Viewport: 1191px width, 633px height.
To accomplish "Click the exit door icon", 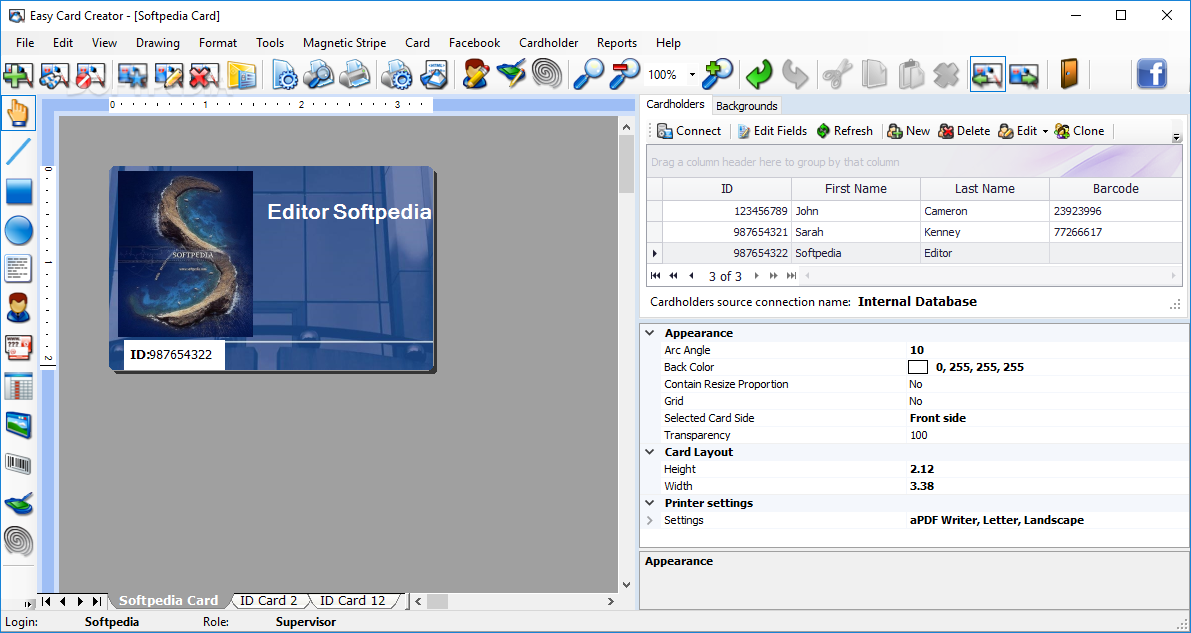I will pos(1069,74).
